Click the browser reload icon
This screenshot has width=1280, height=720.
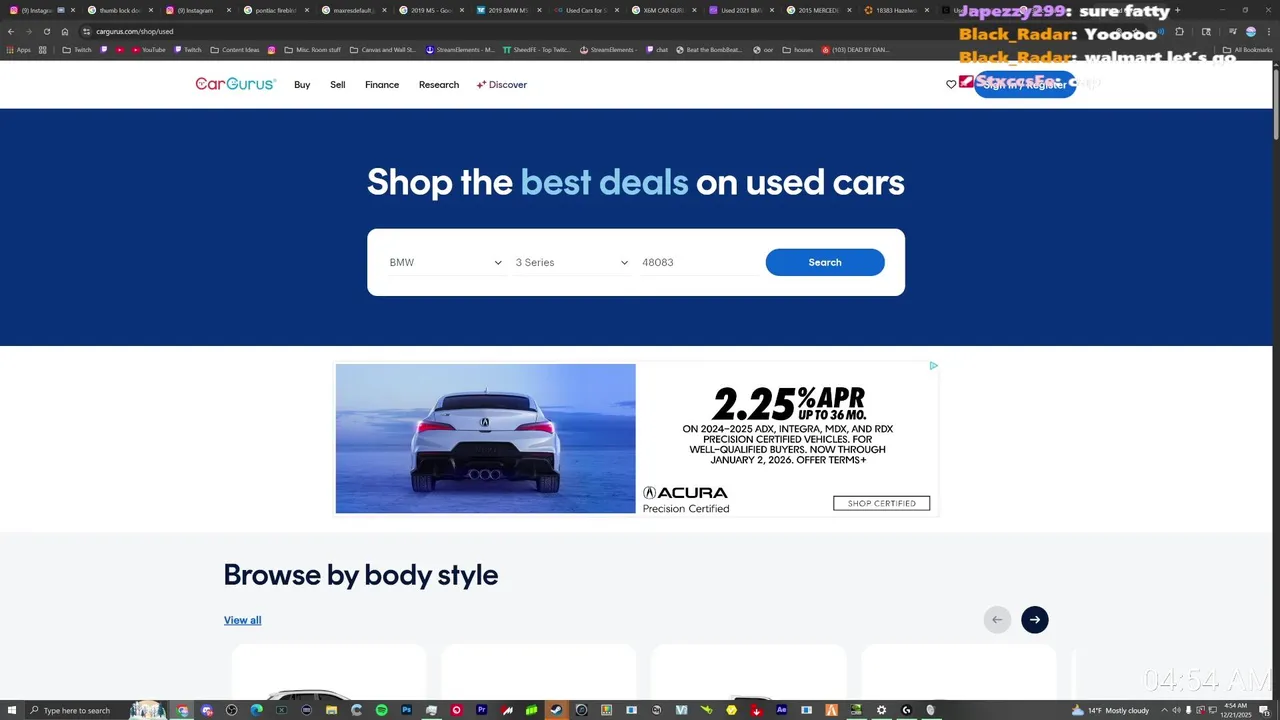click(46, 31)
